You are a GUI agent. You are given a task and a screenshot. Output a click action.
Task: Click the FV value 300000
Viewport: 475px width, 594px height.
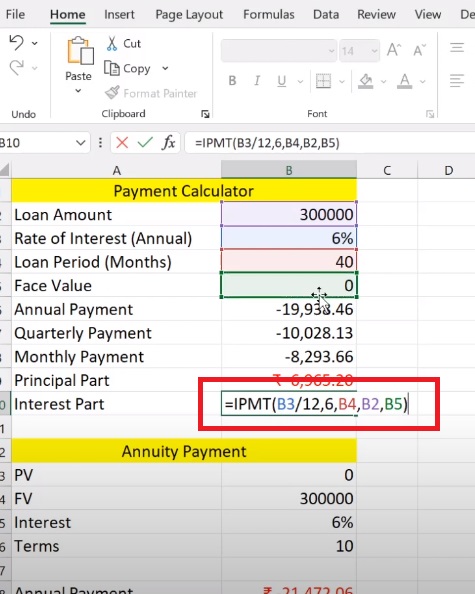[289, 499]
